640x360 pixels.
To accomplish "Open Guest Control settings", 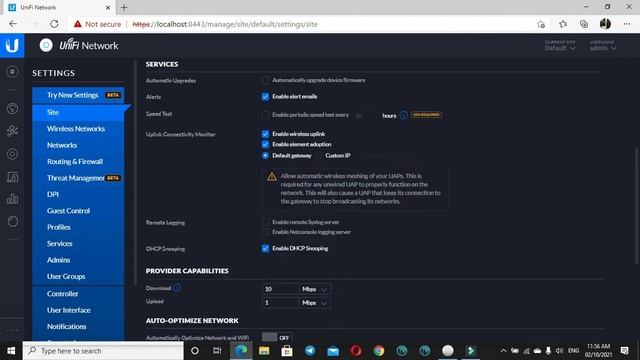I will [x=78, y=211].
